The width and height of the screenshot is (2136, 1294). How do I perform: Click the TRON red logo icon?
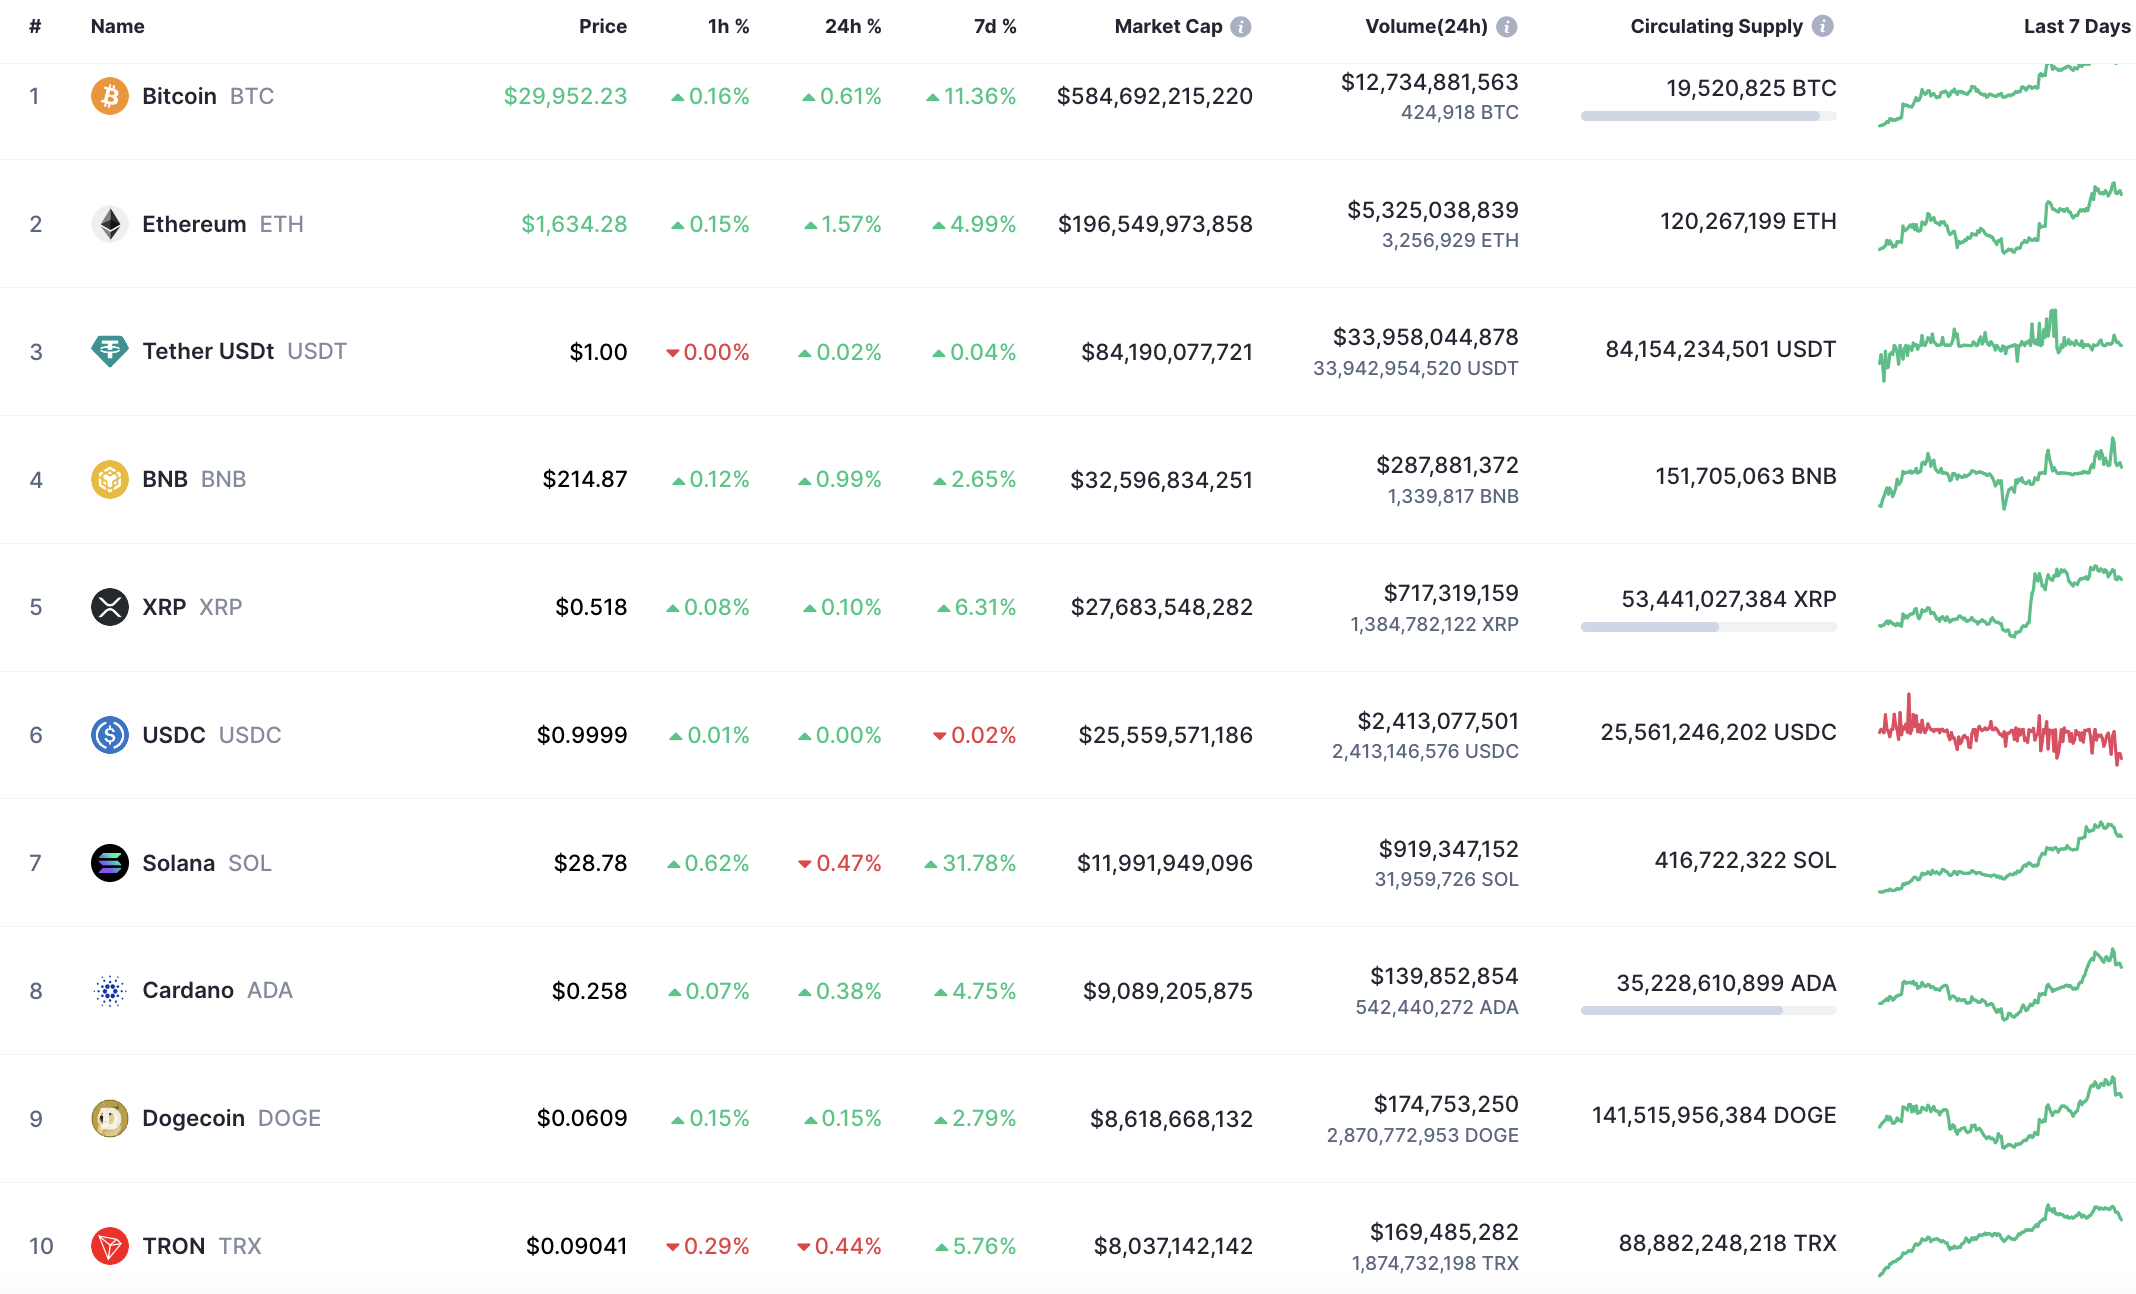[x=110, y=1246]
